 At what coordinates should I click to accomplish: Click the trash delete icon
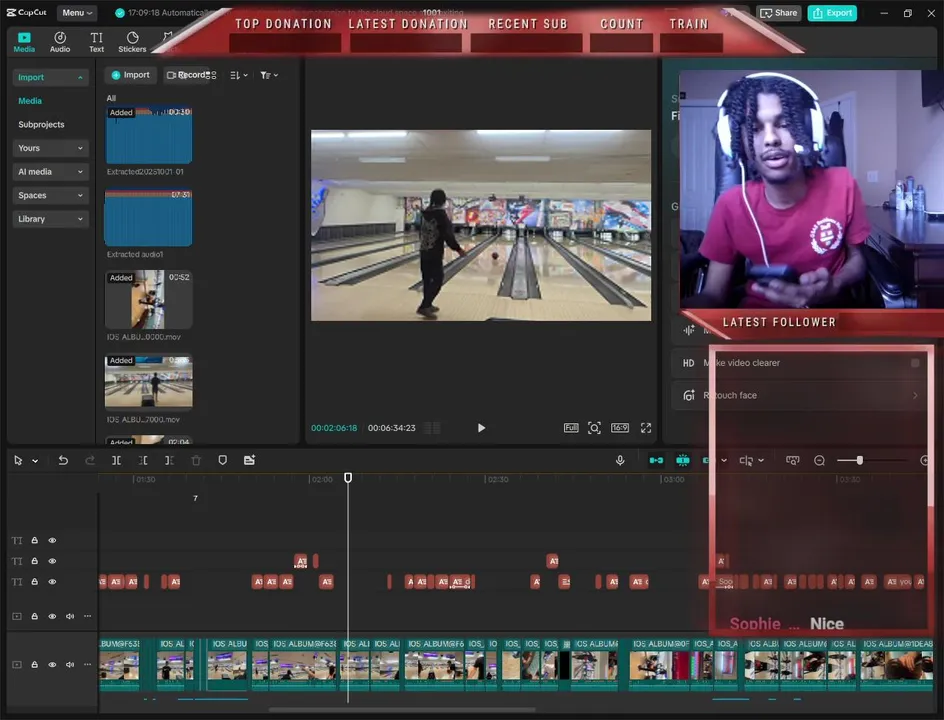pos(196,461)
